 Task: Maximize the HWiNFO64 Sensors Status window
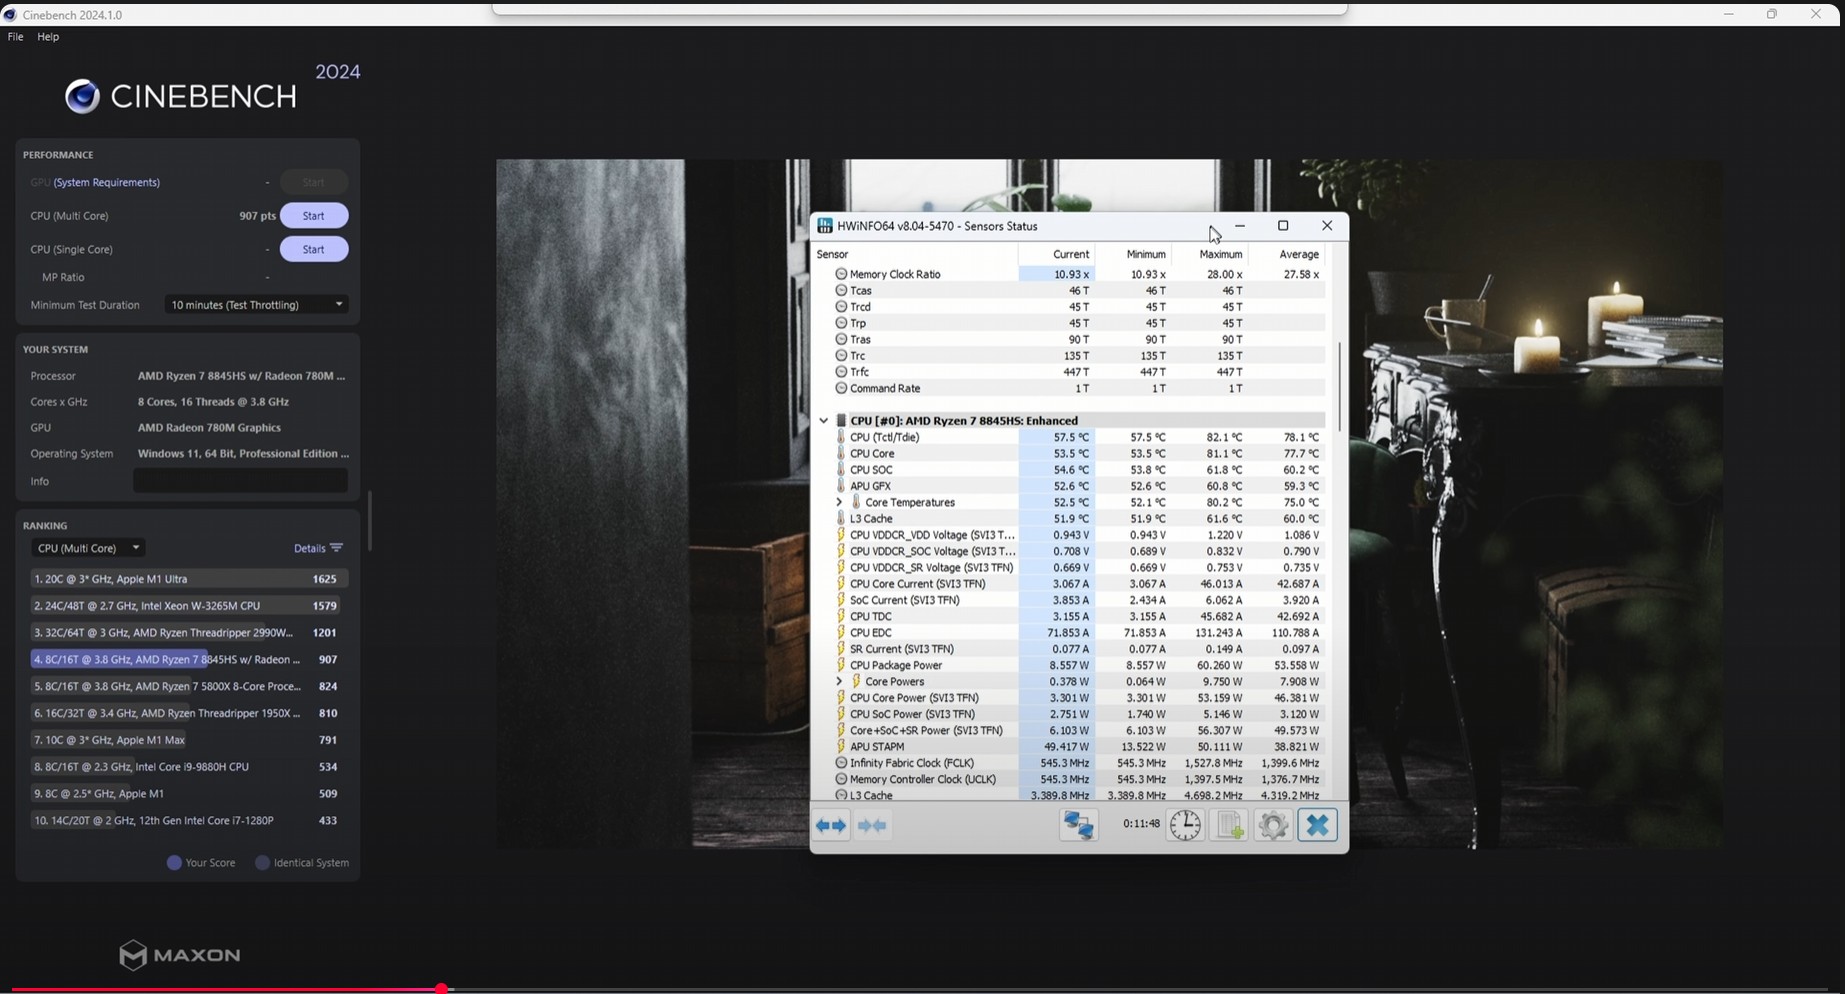(x=1283, y=226)
